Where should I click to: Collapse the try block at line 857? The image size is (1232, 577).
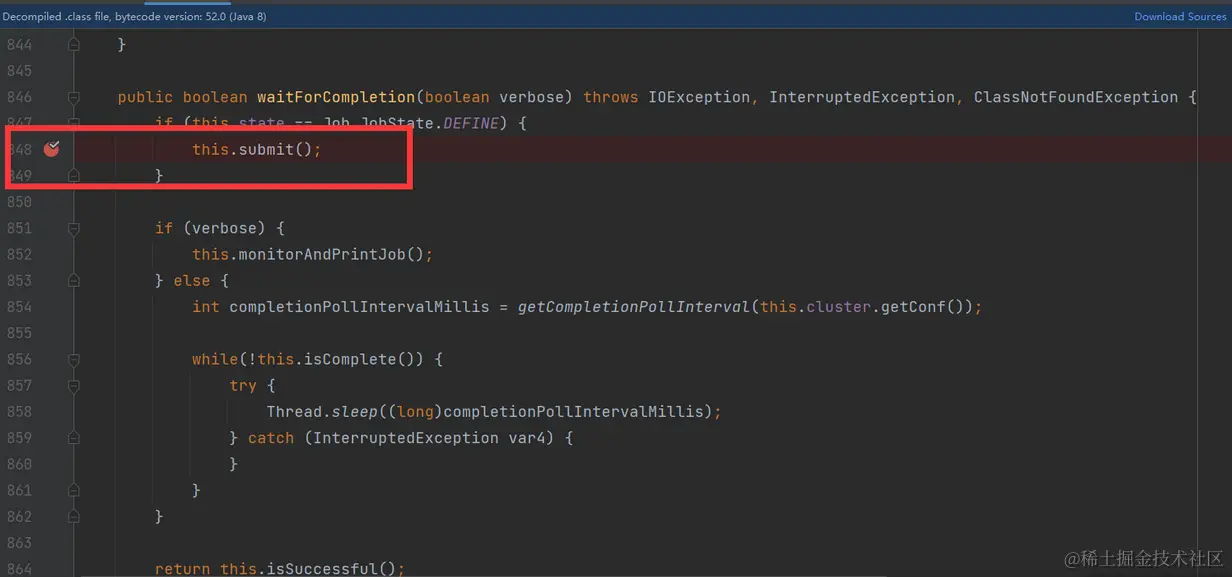coord(74,385)
